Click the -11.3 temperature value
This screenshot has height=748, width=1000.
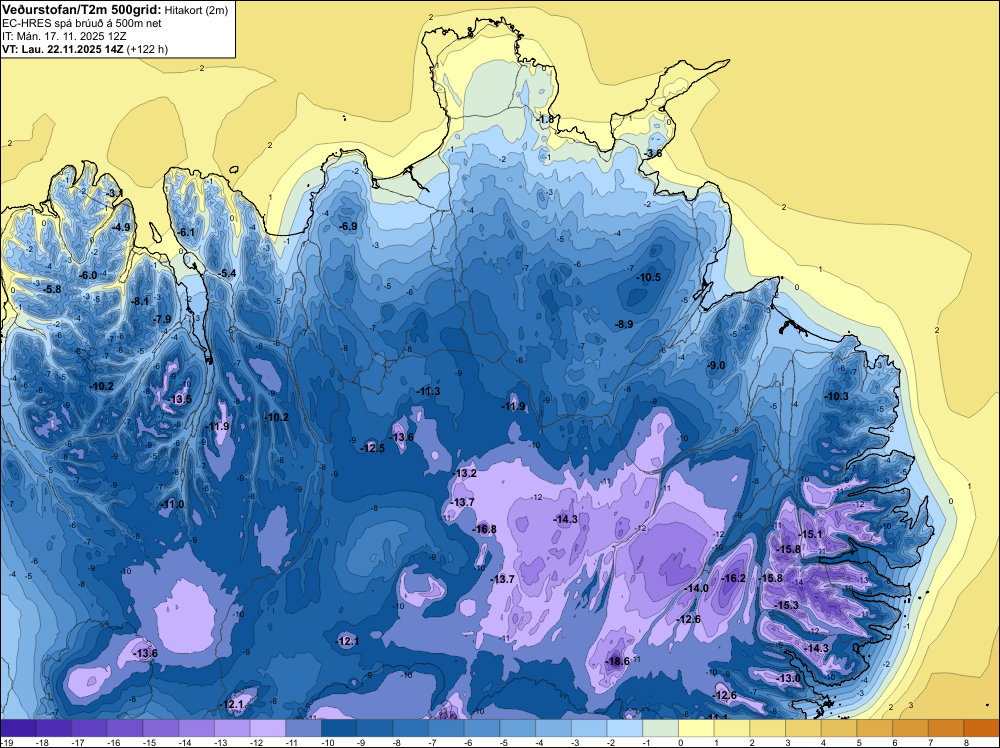point(427,392)
